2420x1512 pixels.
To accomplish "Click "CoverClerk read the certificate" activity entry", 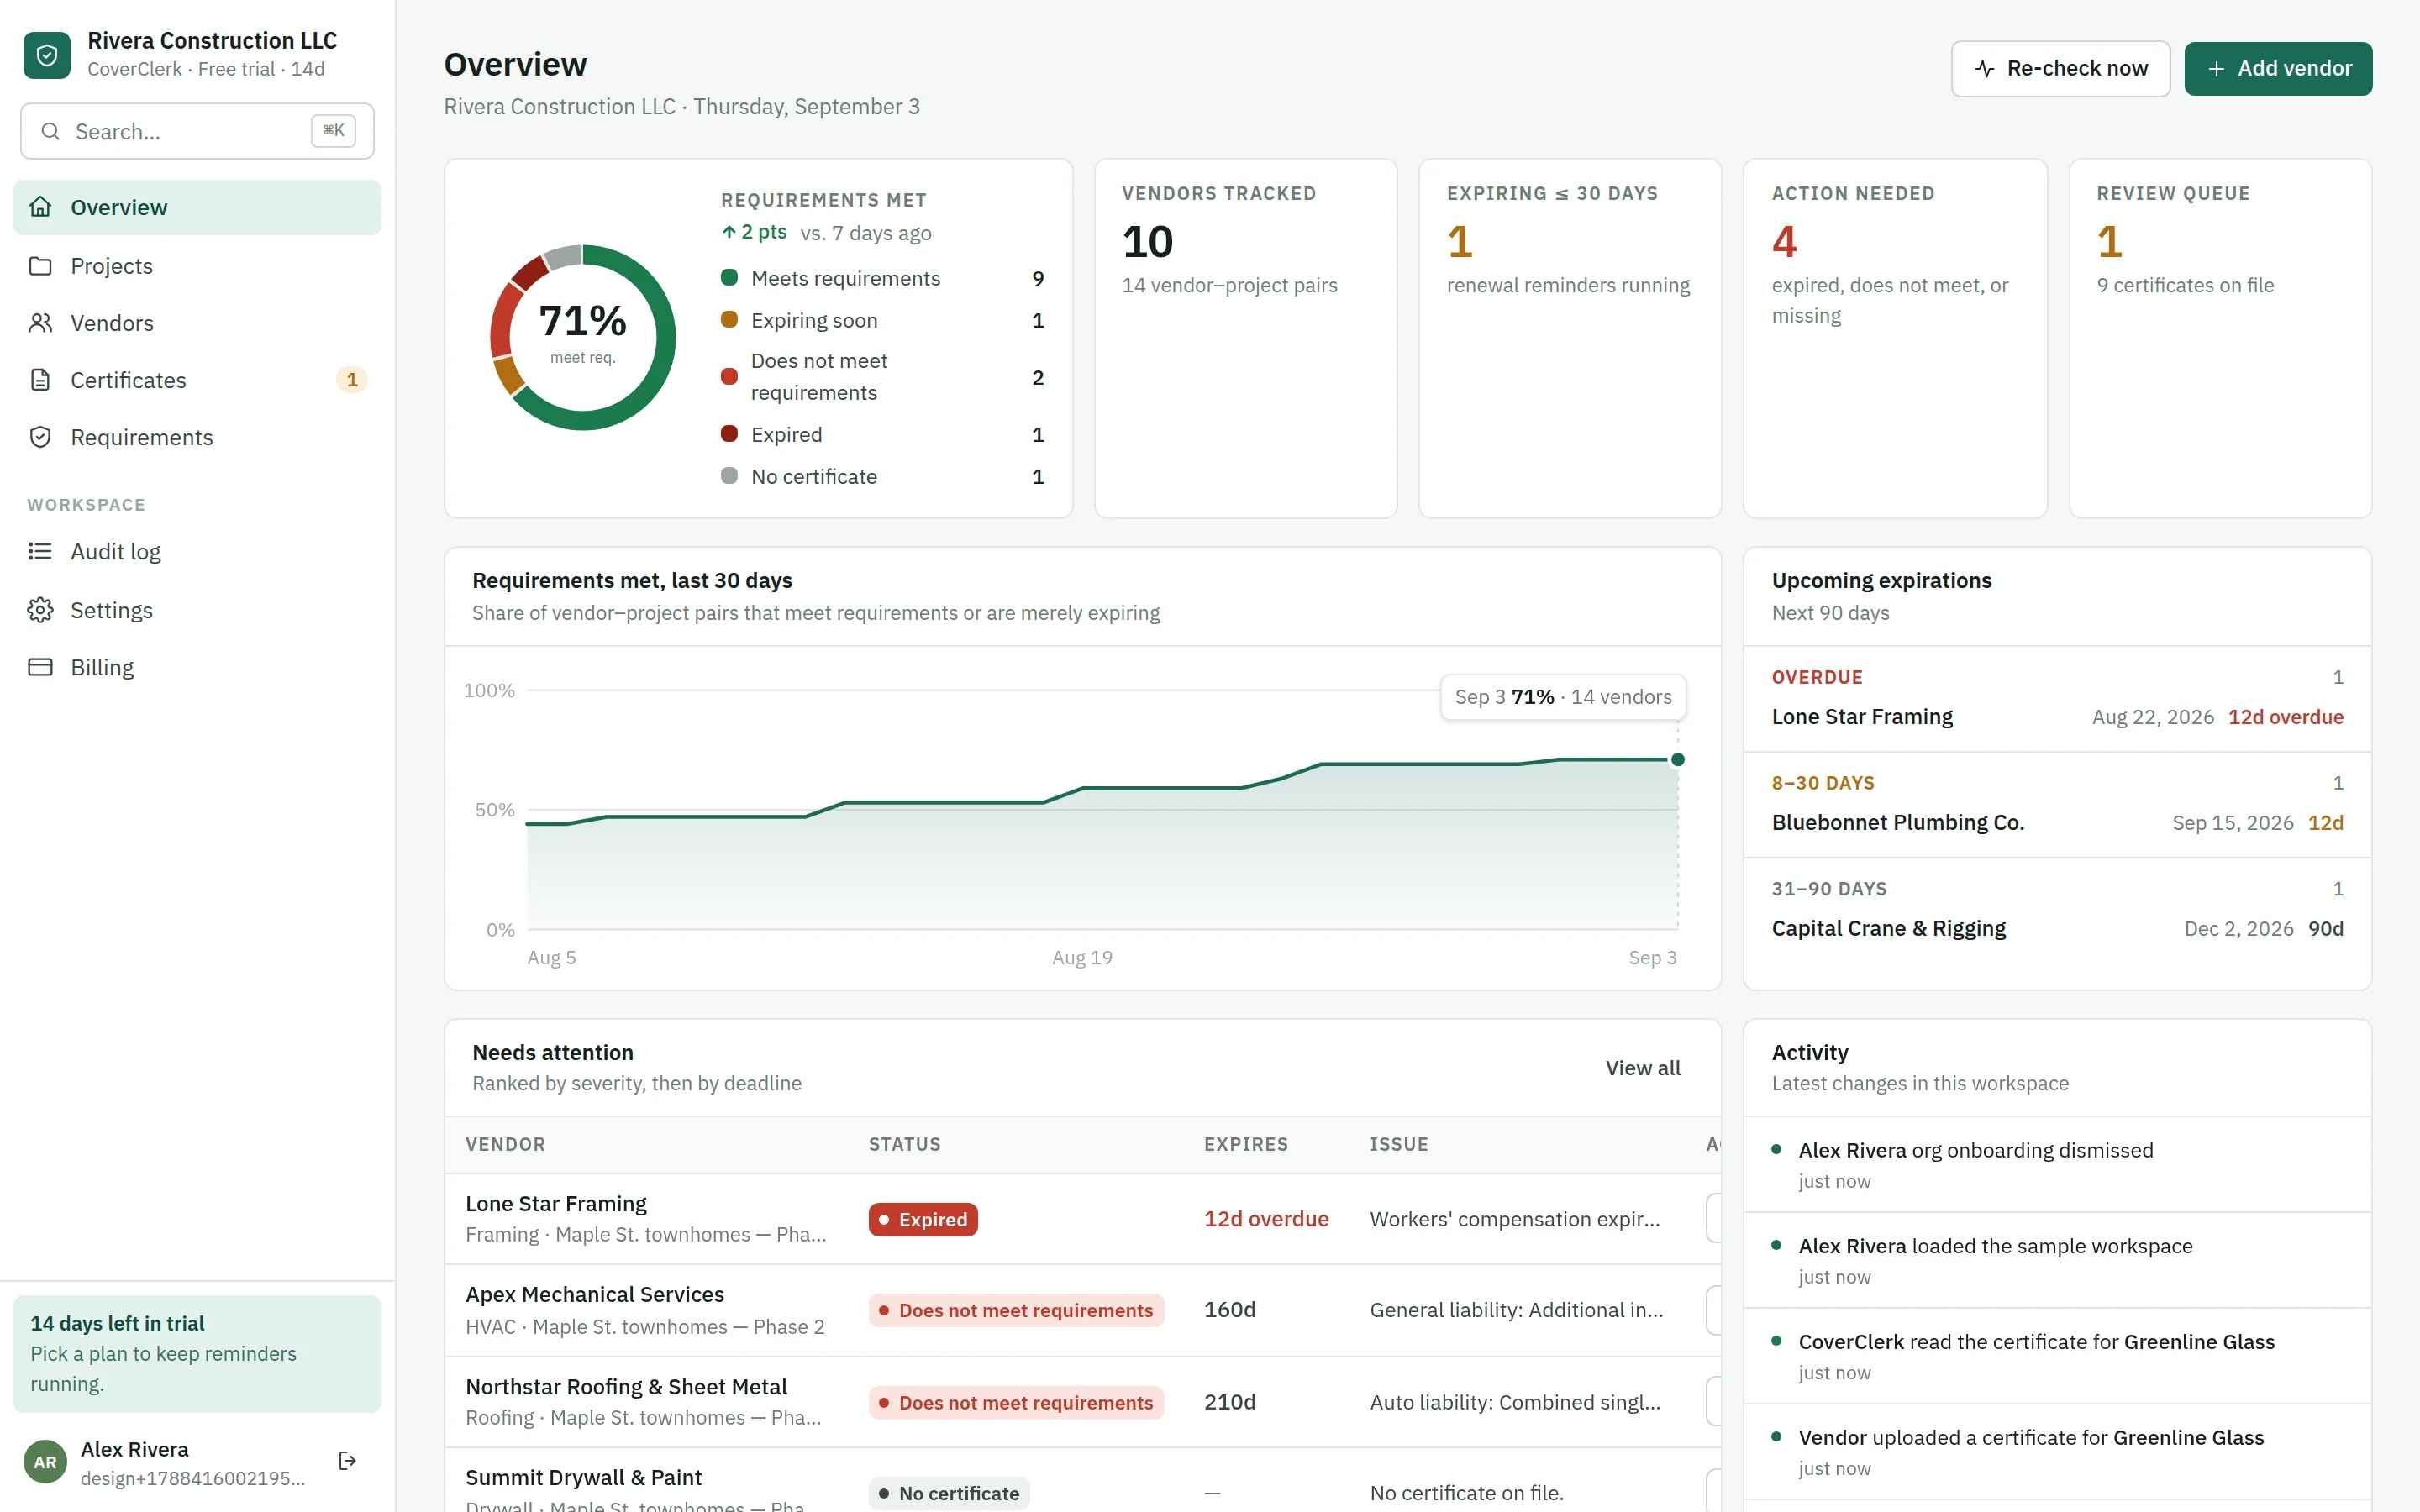I will point(2057,1356).
